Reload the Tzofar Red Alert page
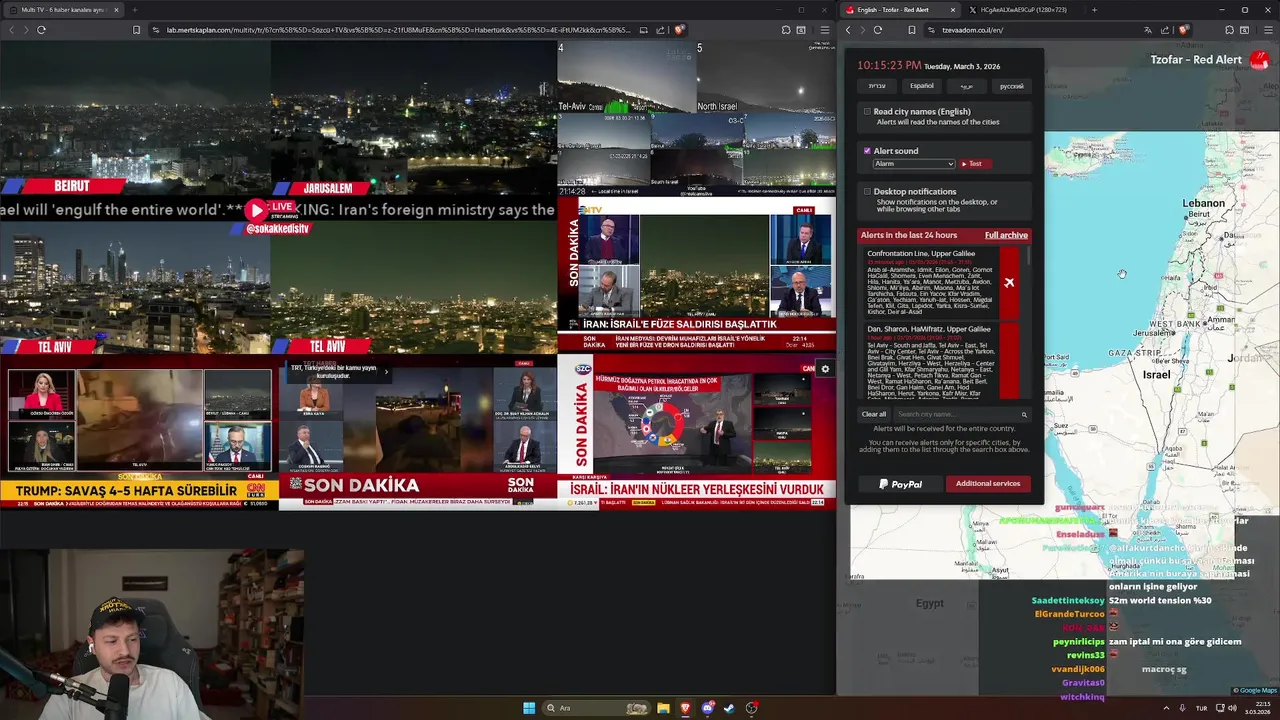 [x=878, y=30]
